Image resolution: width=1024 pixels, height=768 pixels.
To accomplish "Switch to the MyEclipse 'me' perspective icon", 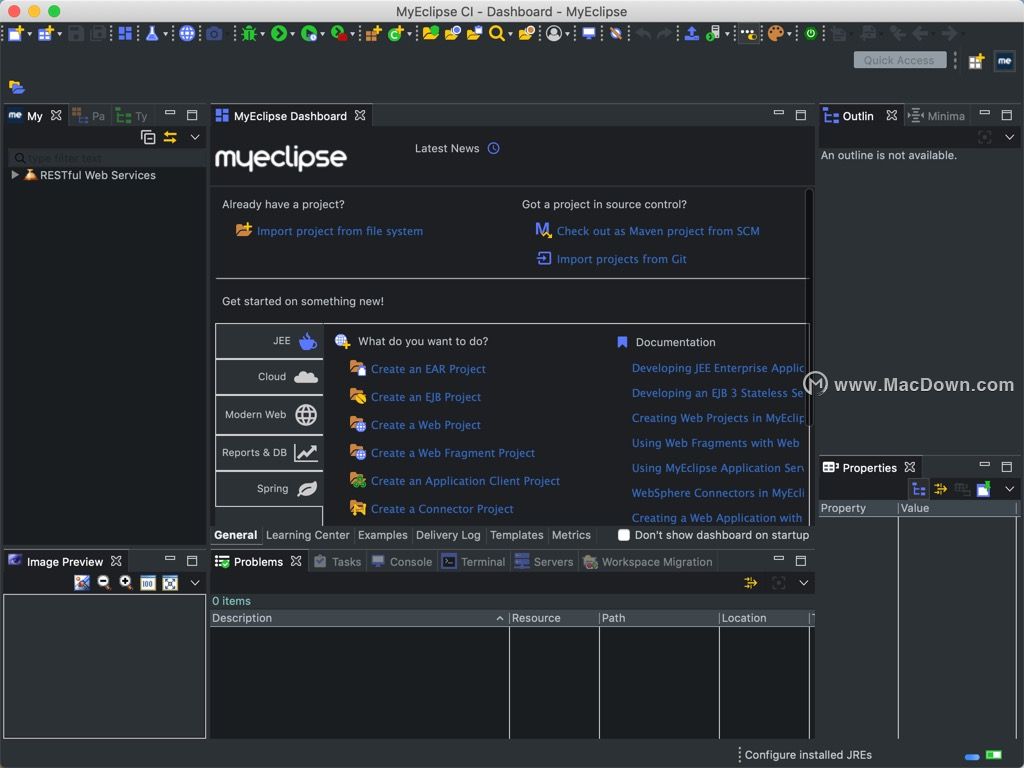I will [x=1004, y=61].
